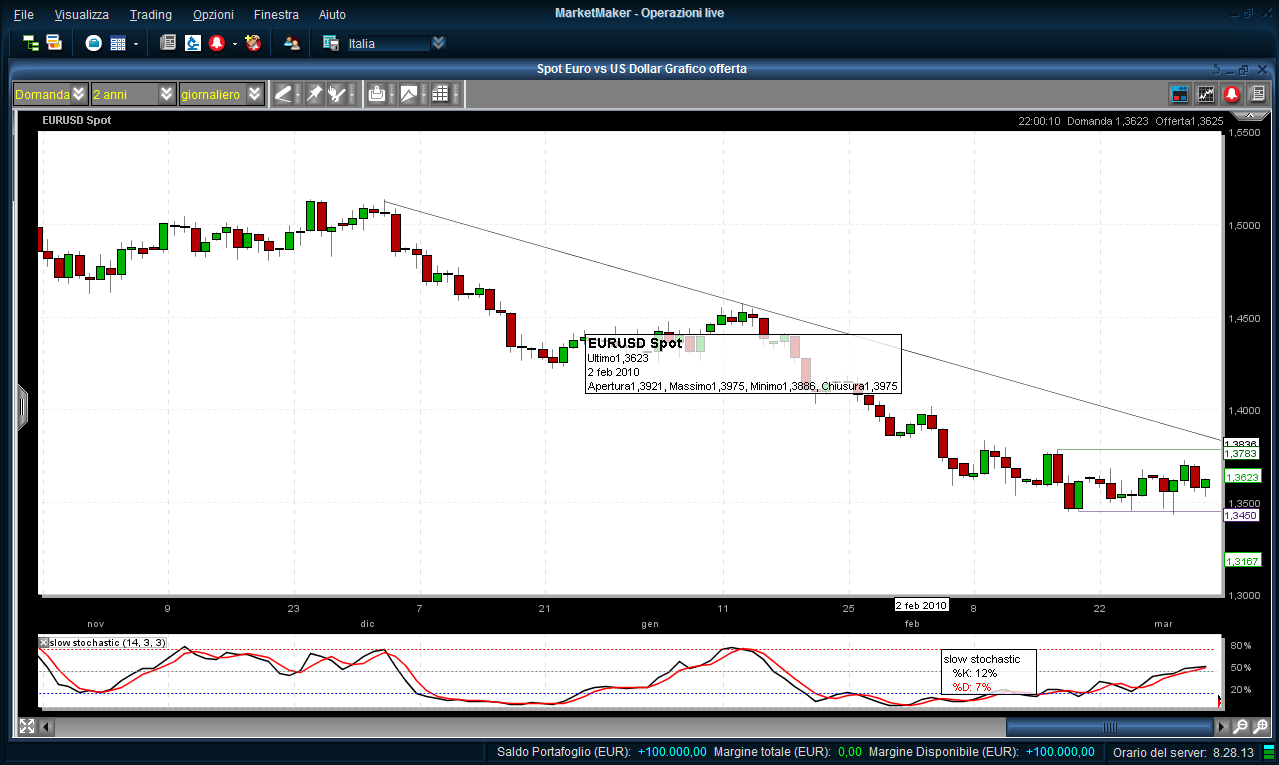Open chart window icon at toolbar right
Viewport: 1279px width, 765px height.
coord(1180,94)
